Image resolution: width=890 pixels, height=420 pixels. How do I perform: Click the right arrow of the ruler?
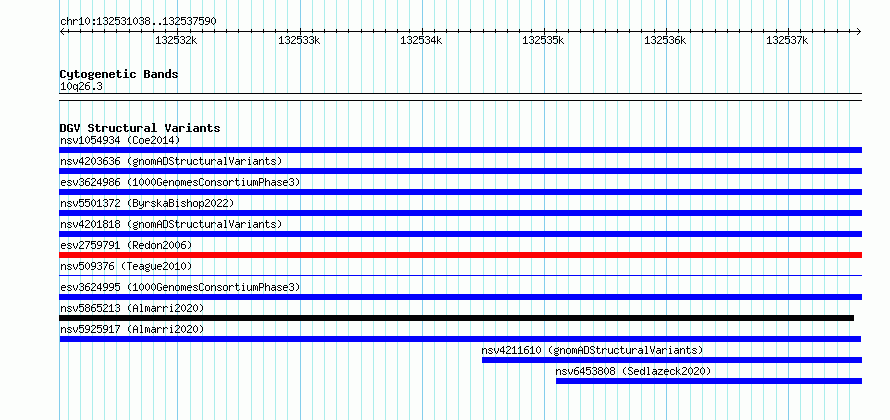click(858, 31)
